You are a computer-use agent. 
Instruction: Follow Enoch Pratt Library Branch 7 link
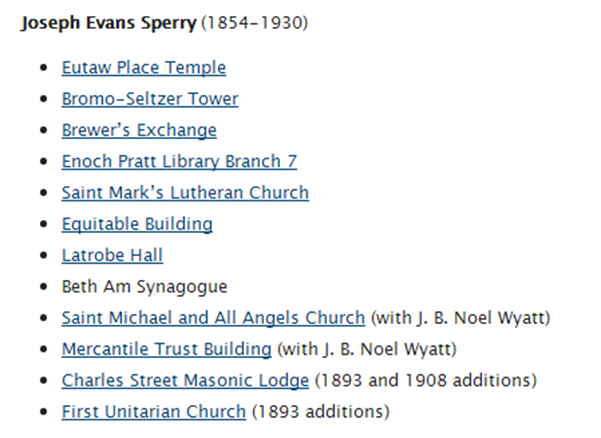point(179,161)
